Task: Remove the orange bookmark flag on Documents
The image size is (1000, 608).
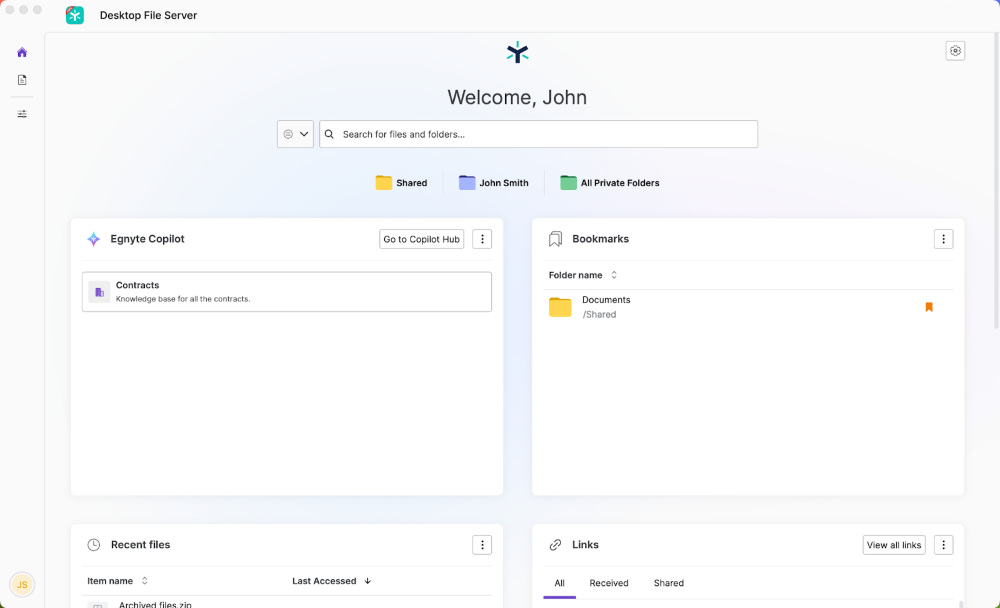Action: pos(929,307)
